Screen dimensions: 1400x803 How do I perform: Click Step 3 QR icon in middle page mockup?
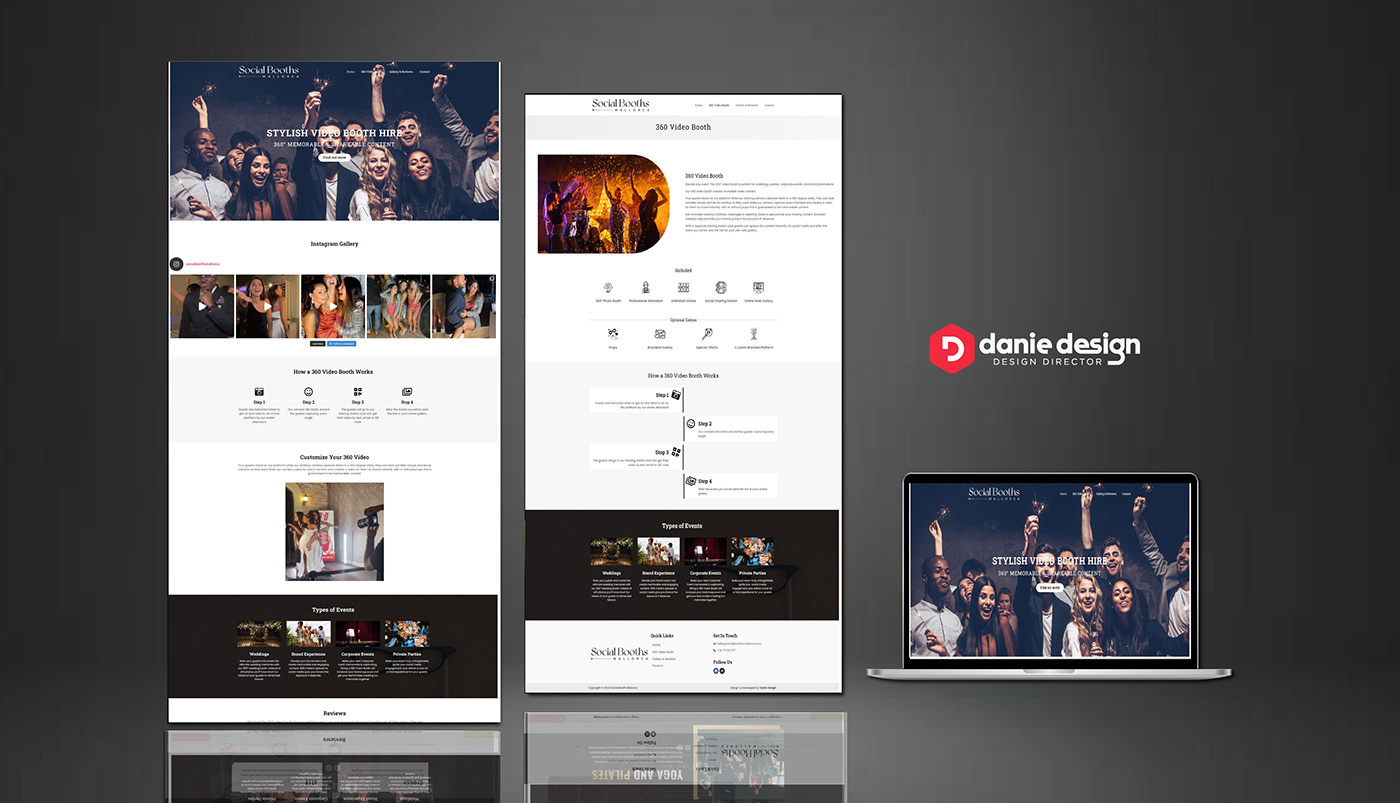click(x=676, y=452)
